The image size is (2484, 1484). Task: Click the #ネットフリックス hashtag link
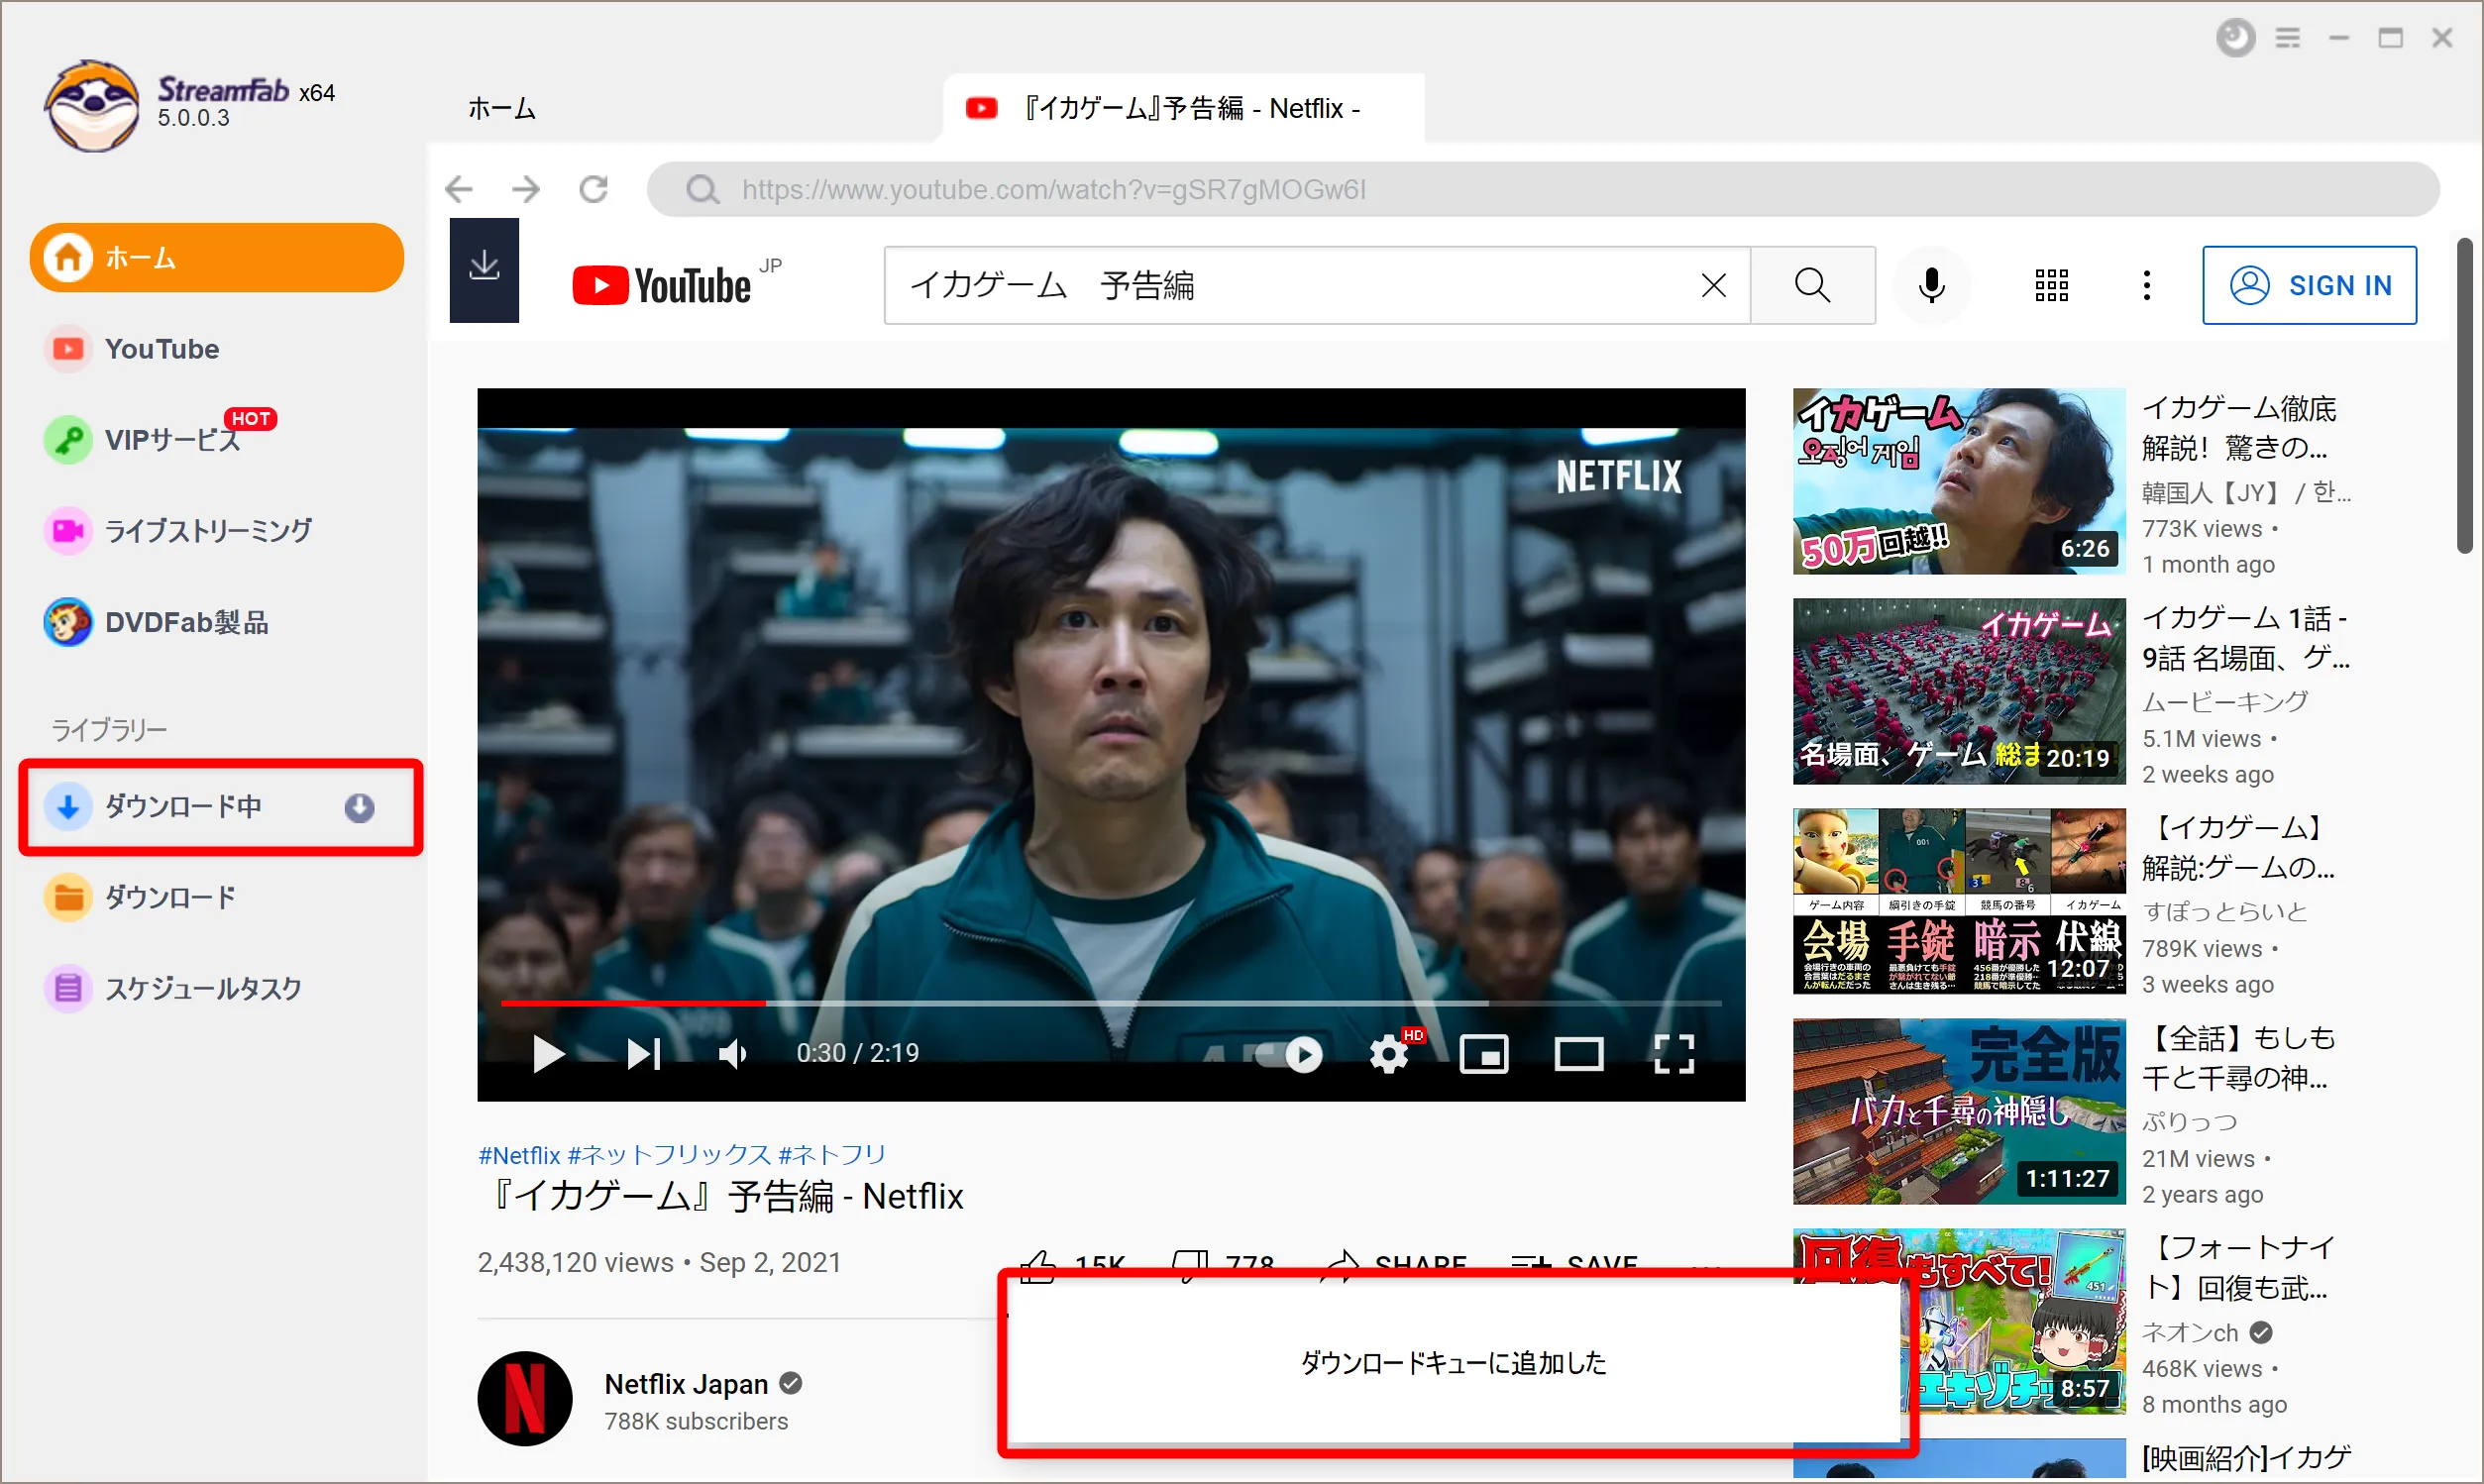(669, 1155)
